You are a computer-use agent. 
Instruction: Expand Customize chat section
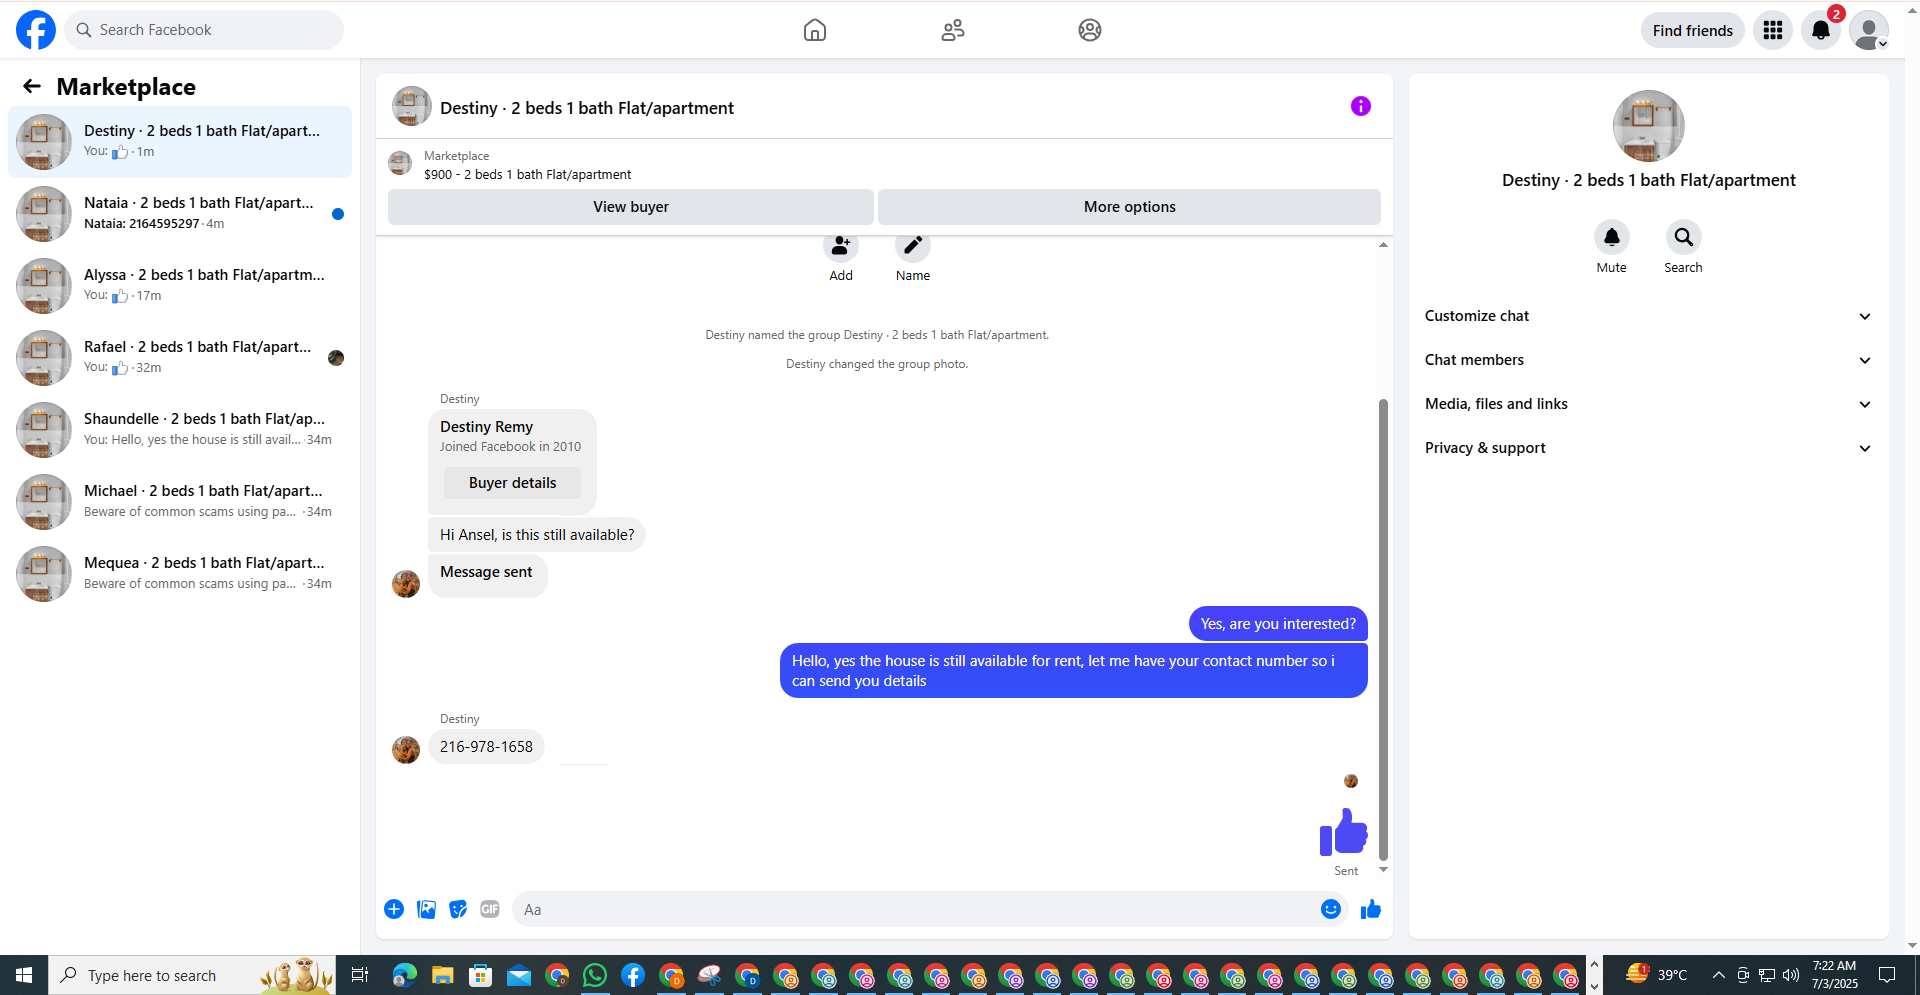[x=1648, y=316]
